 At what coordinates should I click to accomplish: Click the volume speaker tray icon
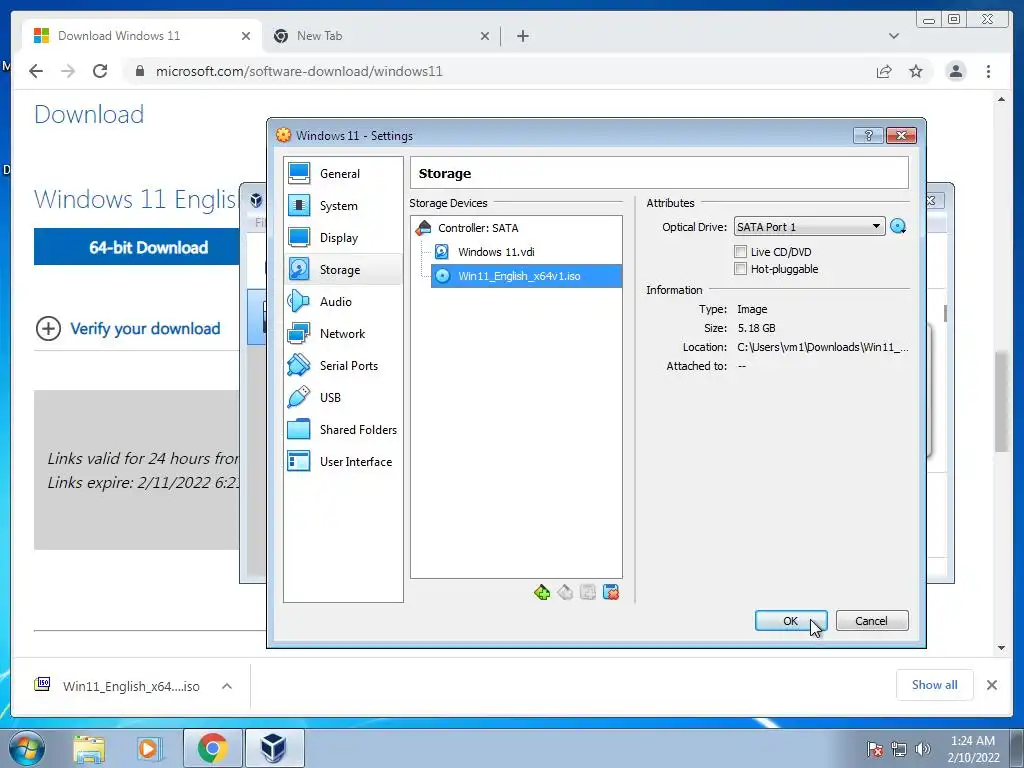922,749
